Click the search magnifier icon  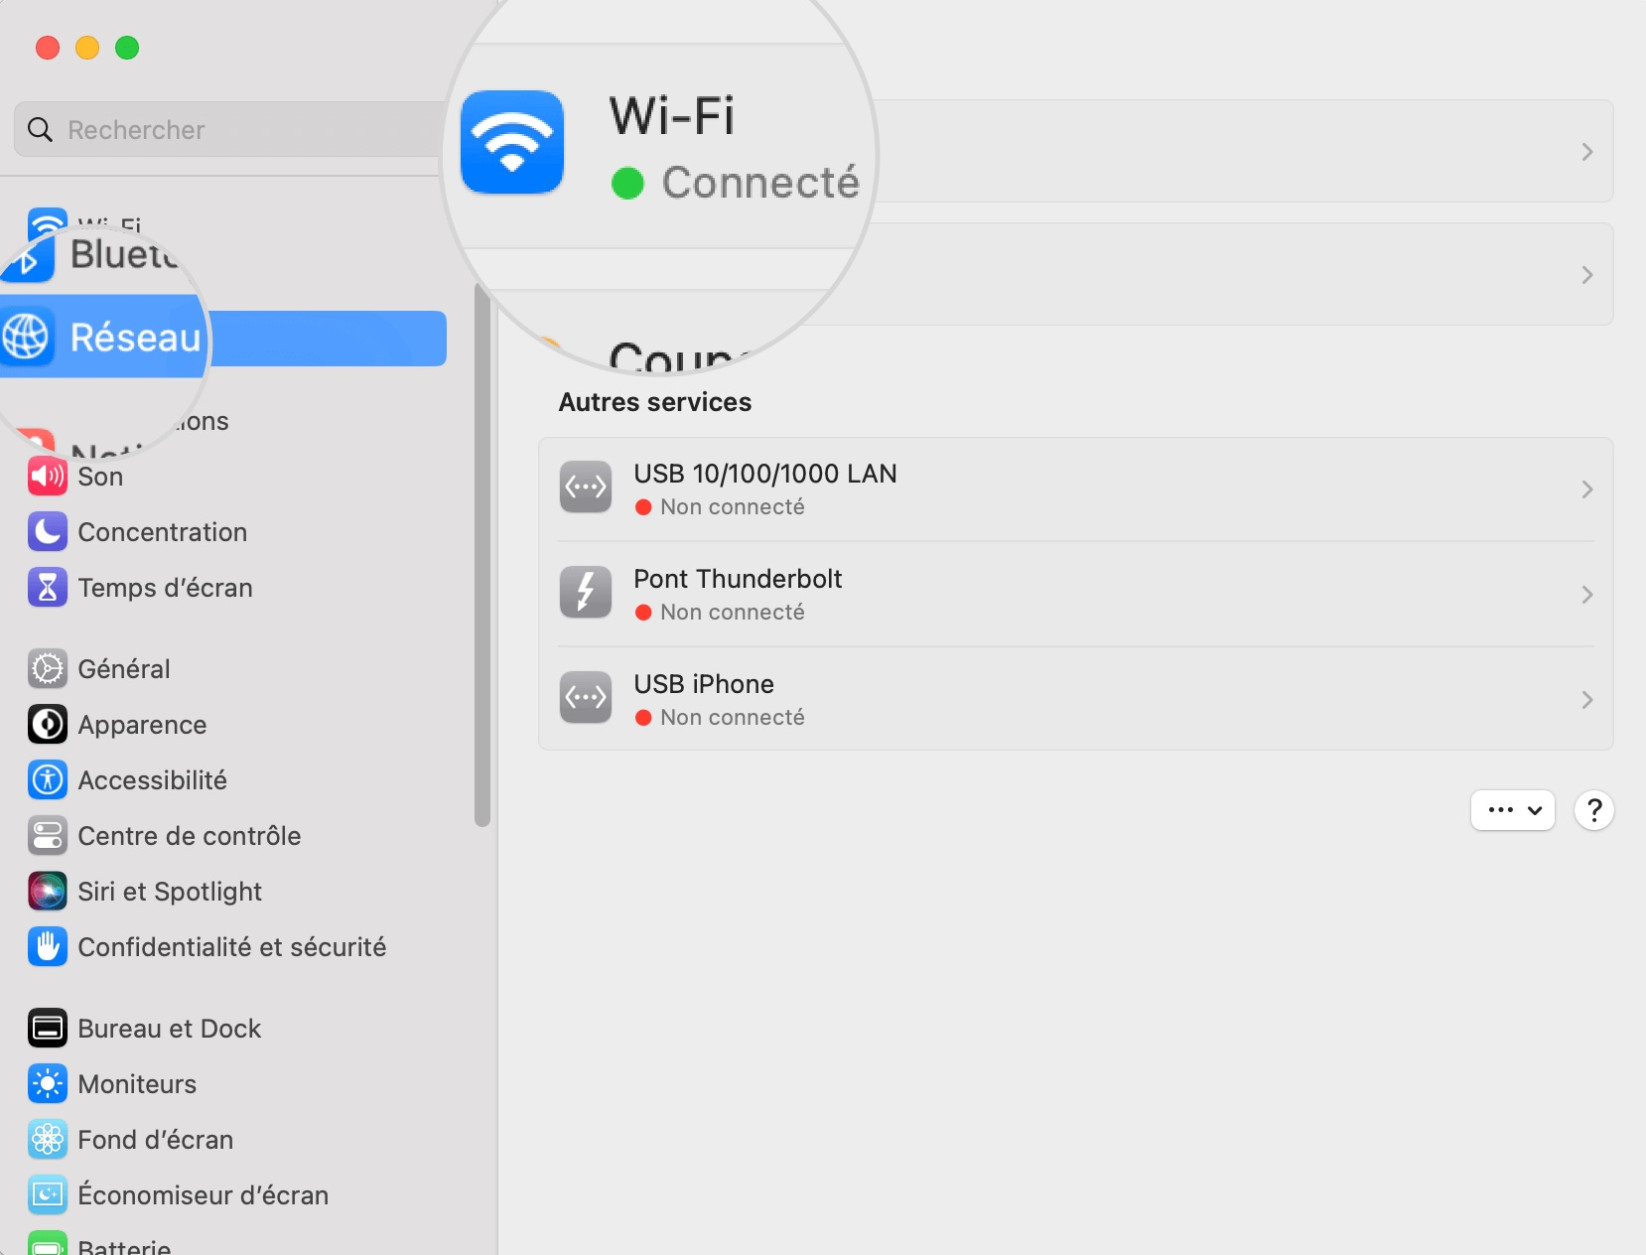[40, 130]
